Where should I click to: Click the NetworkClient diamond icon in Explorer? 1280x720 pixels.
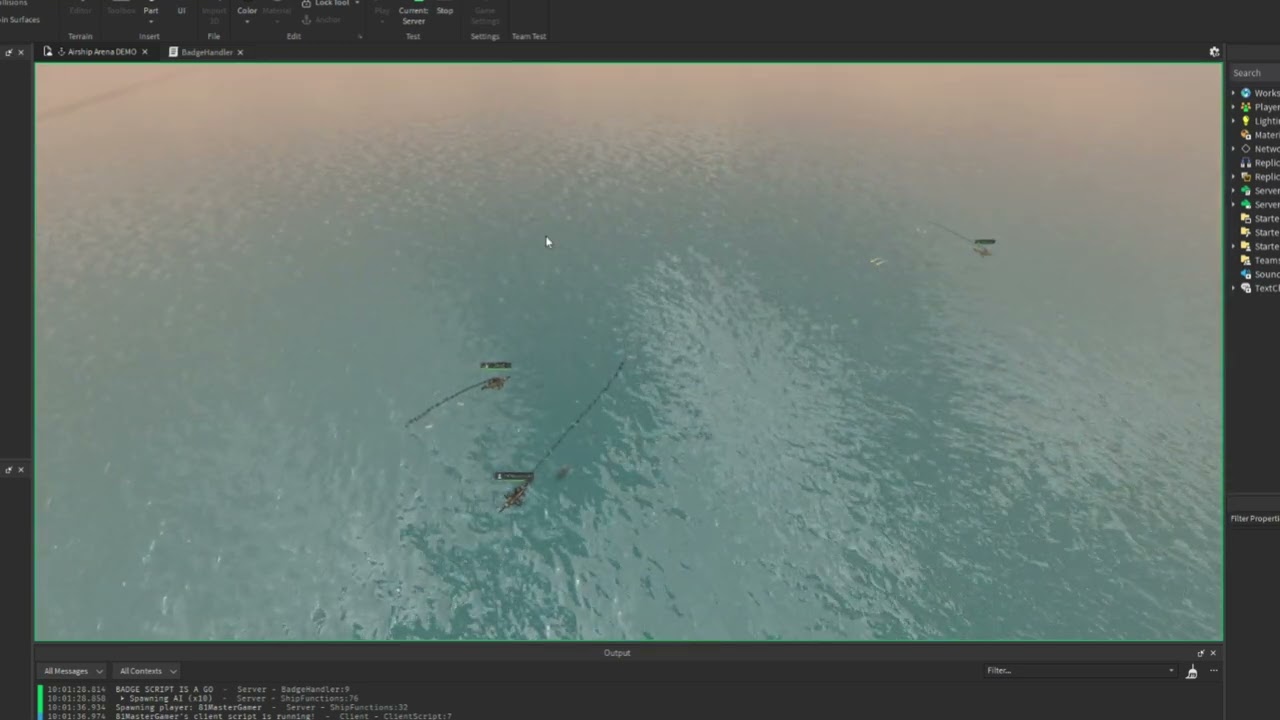1245,149
